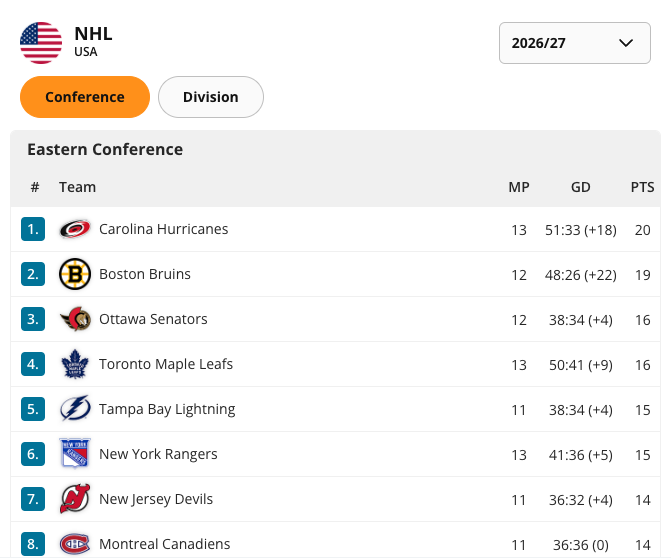Click goal difference 41:36 (+5)
Image resolution: width=671 pixels, height=558 pixels.
pyautogui.click(x=581, y=455)
